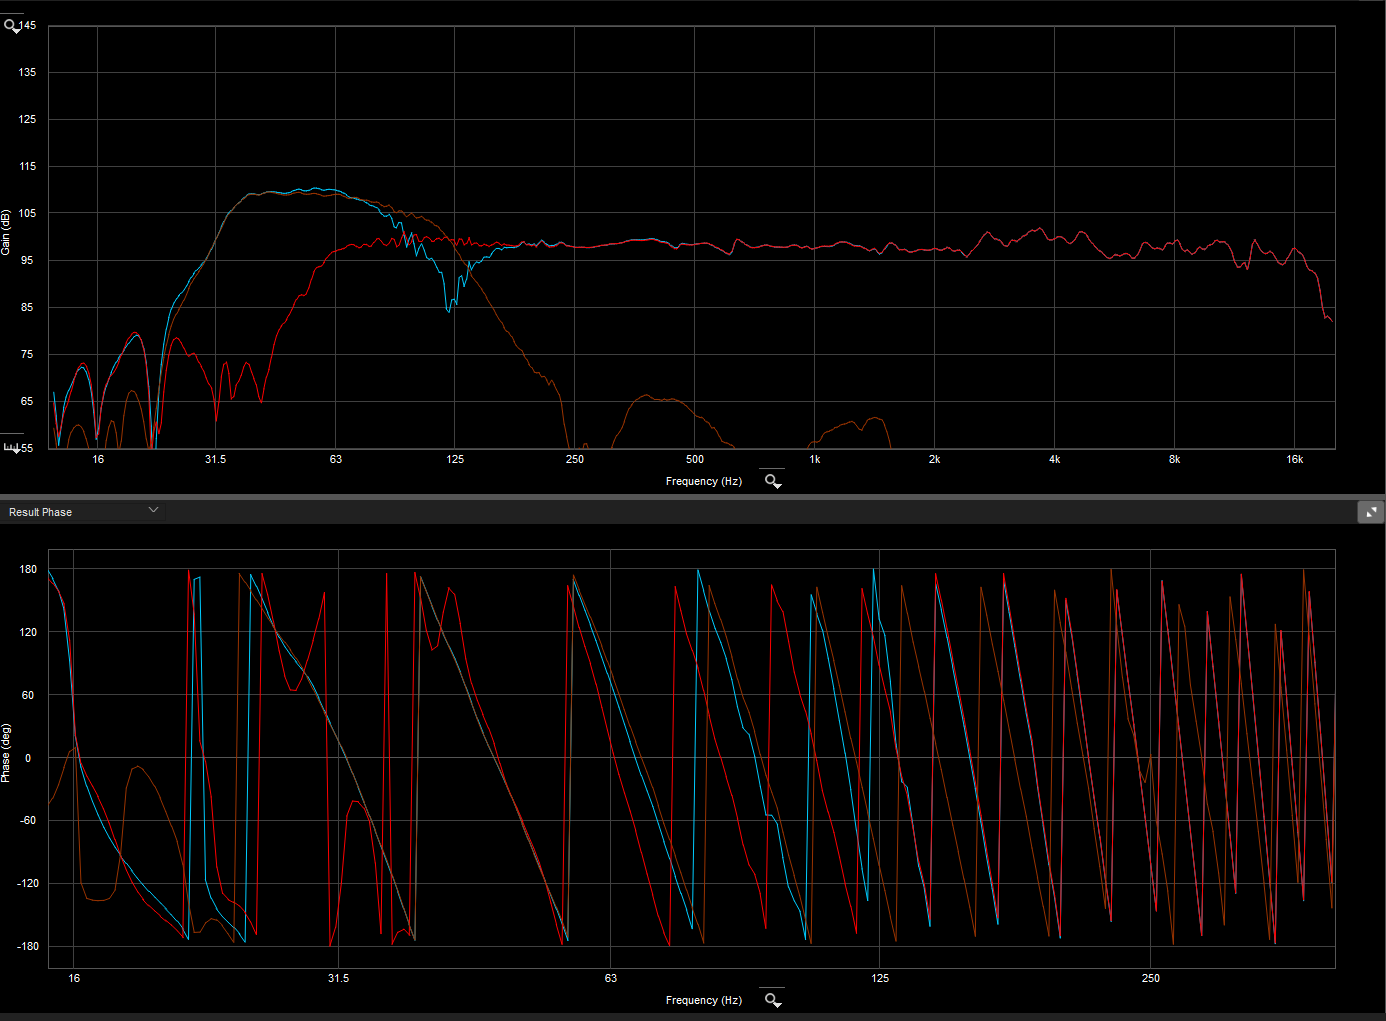Screen dimensions: 1386x1021
Task: Open frequency zoom menu under the phase plot
Action: click(x=772, y=1000)
